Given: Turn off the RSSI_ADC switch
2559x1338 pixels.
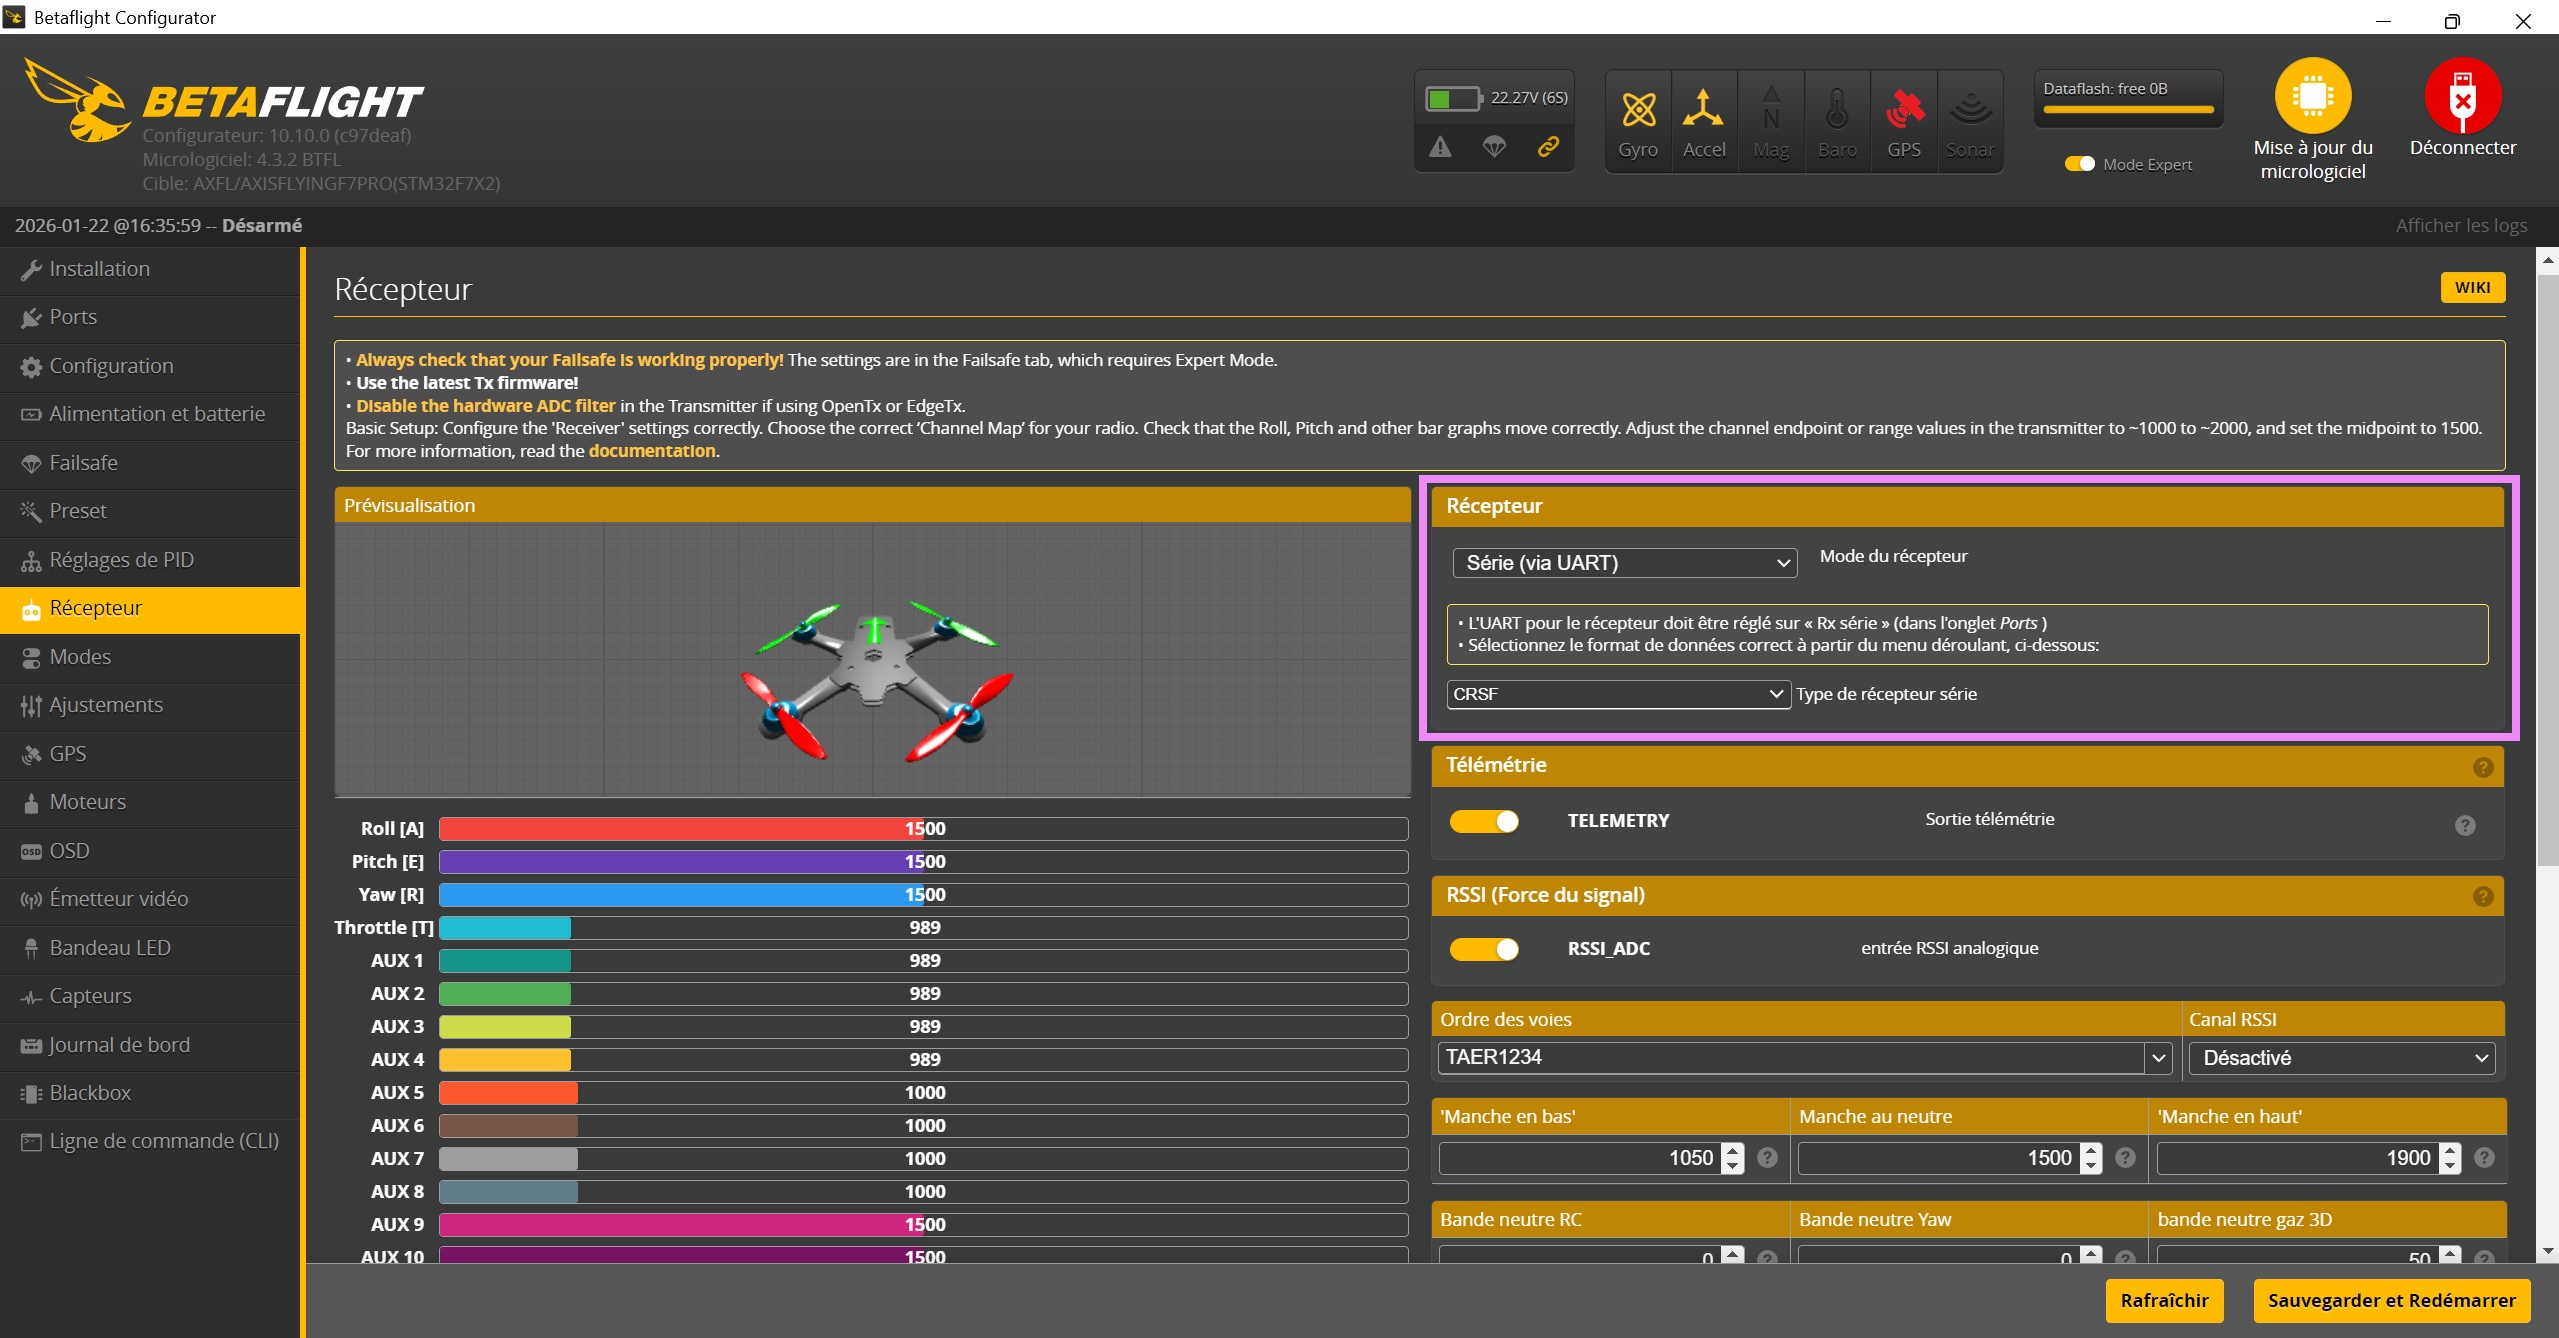Looking at the screenshot, I should tap(1484, 949).
